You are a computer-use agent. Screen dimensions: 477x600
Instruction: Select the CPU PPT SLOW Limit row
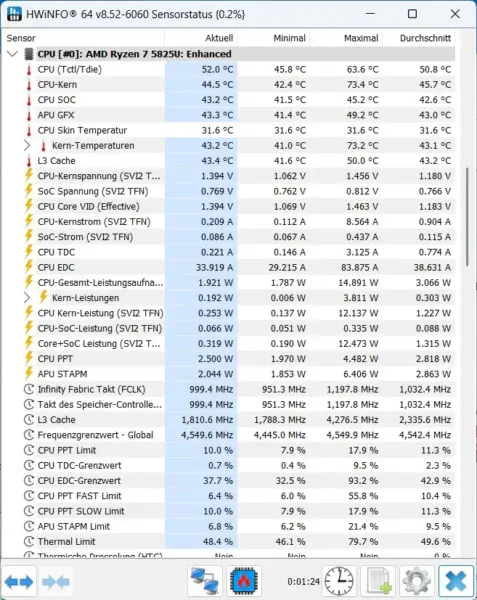(x=230, y=511)
